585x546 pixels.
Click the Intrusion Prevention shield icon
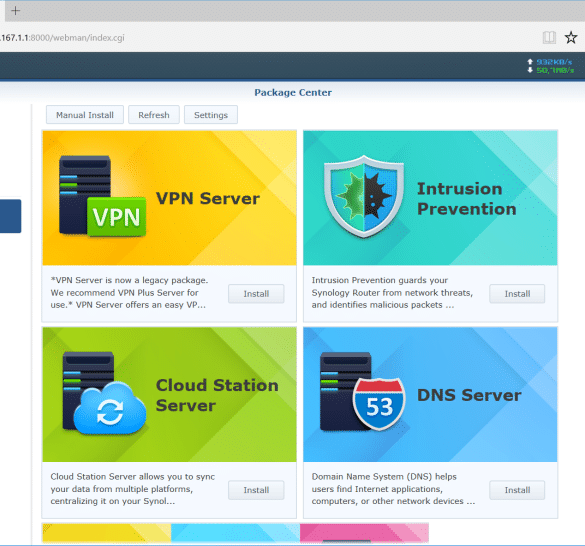click(364, 197)
